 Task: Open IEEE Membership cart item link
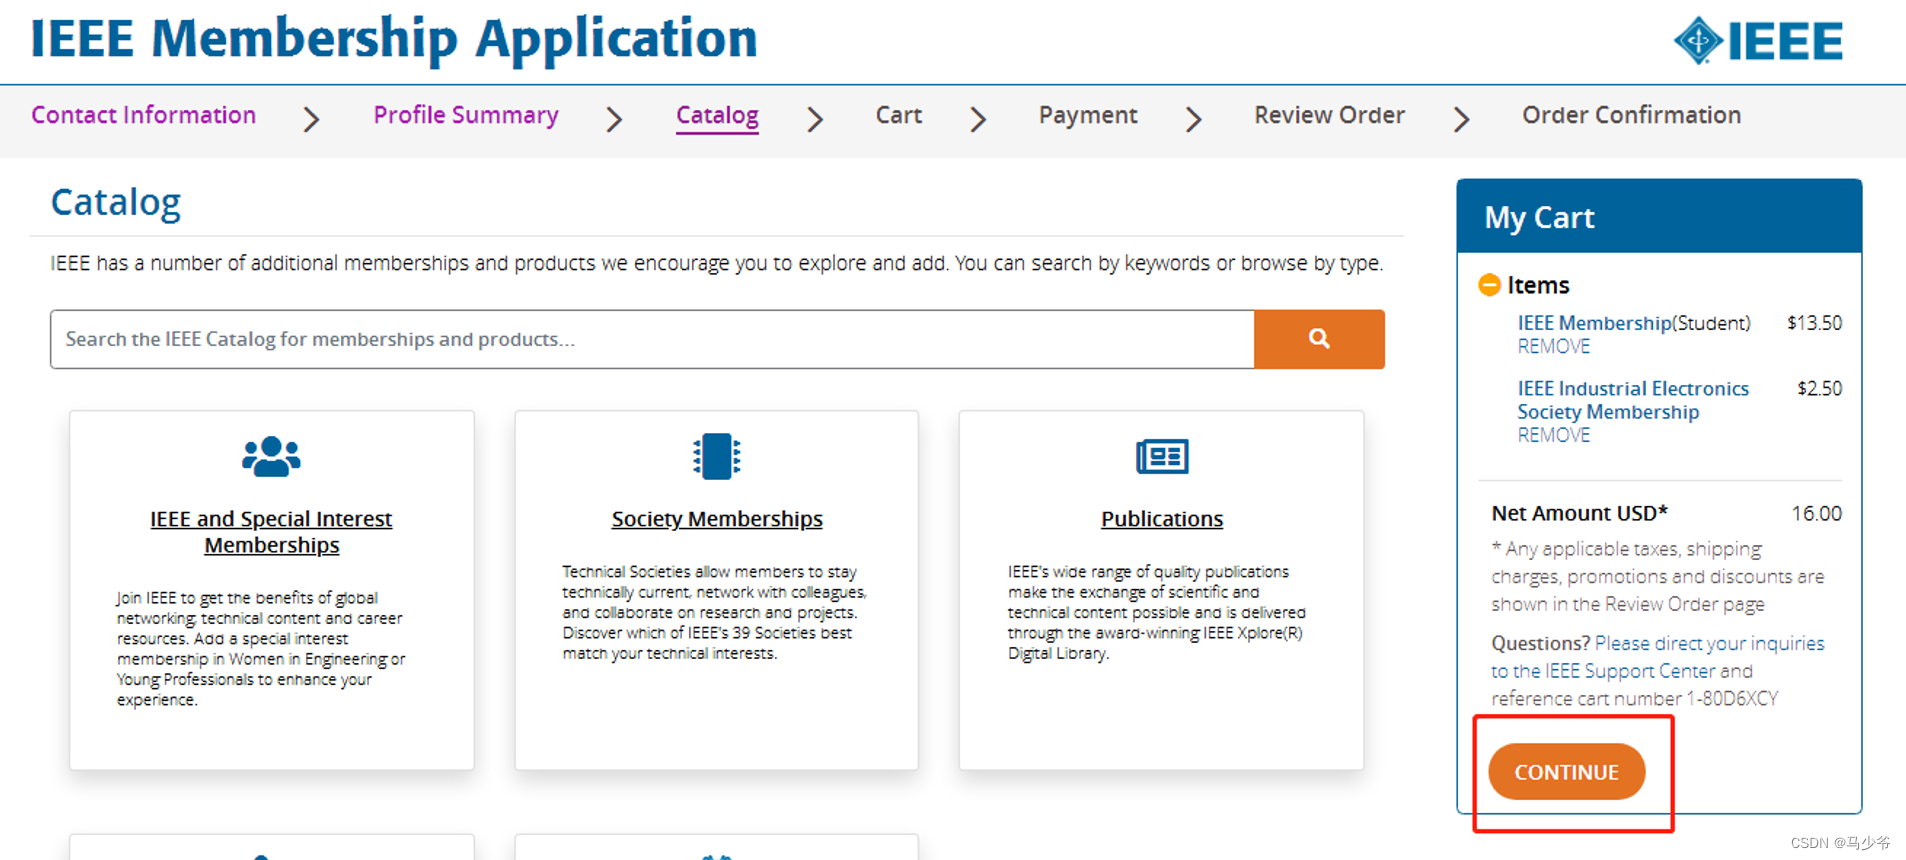click(x=1594, y=323)
